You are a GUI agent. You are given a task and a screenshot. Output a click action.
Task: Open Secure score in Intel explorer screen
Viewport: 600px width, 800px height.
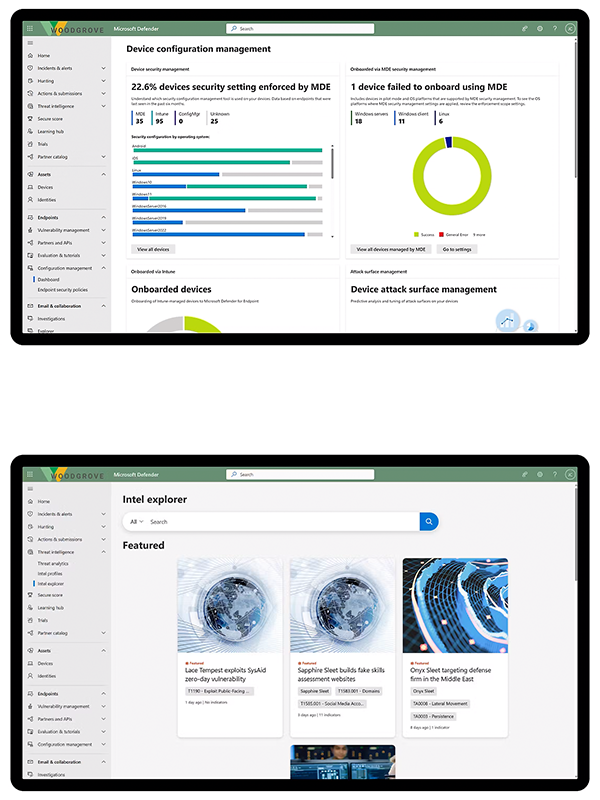(50, 595)
